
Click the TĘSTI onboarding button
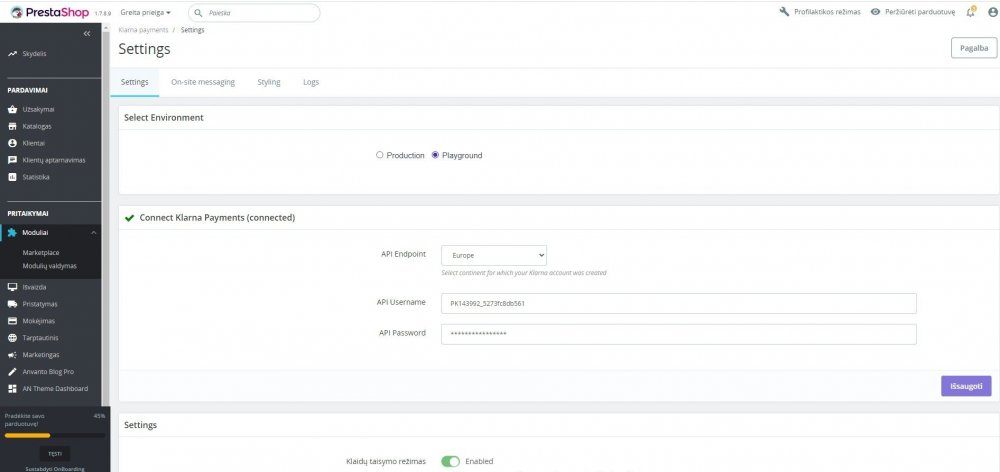[55, 454]
